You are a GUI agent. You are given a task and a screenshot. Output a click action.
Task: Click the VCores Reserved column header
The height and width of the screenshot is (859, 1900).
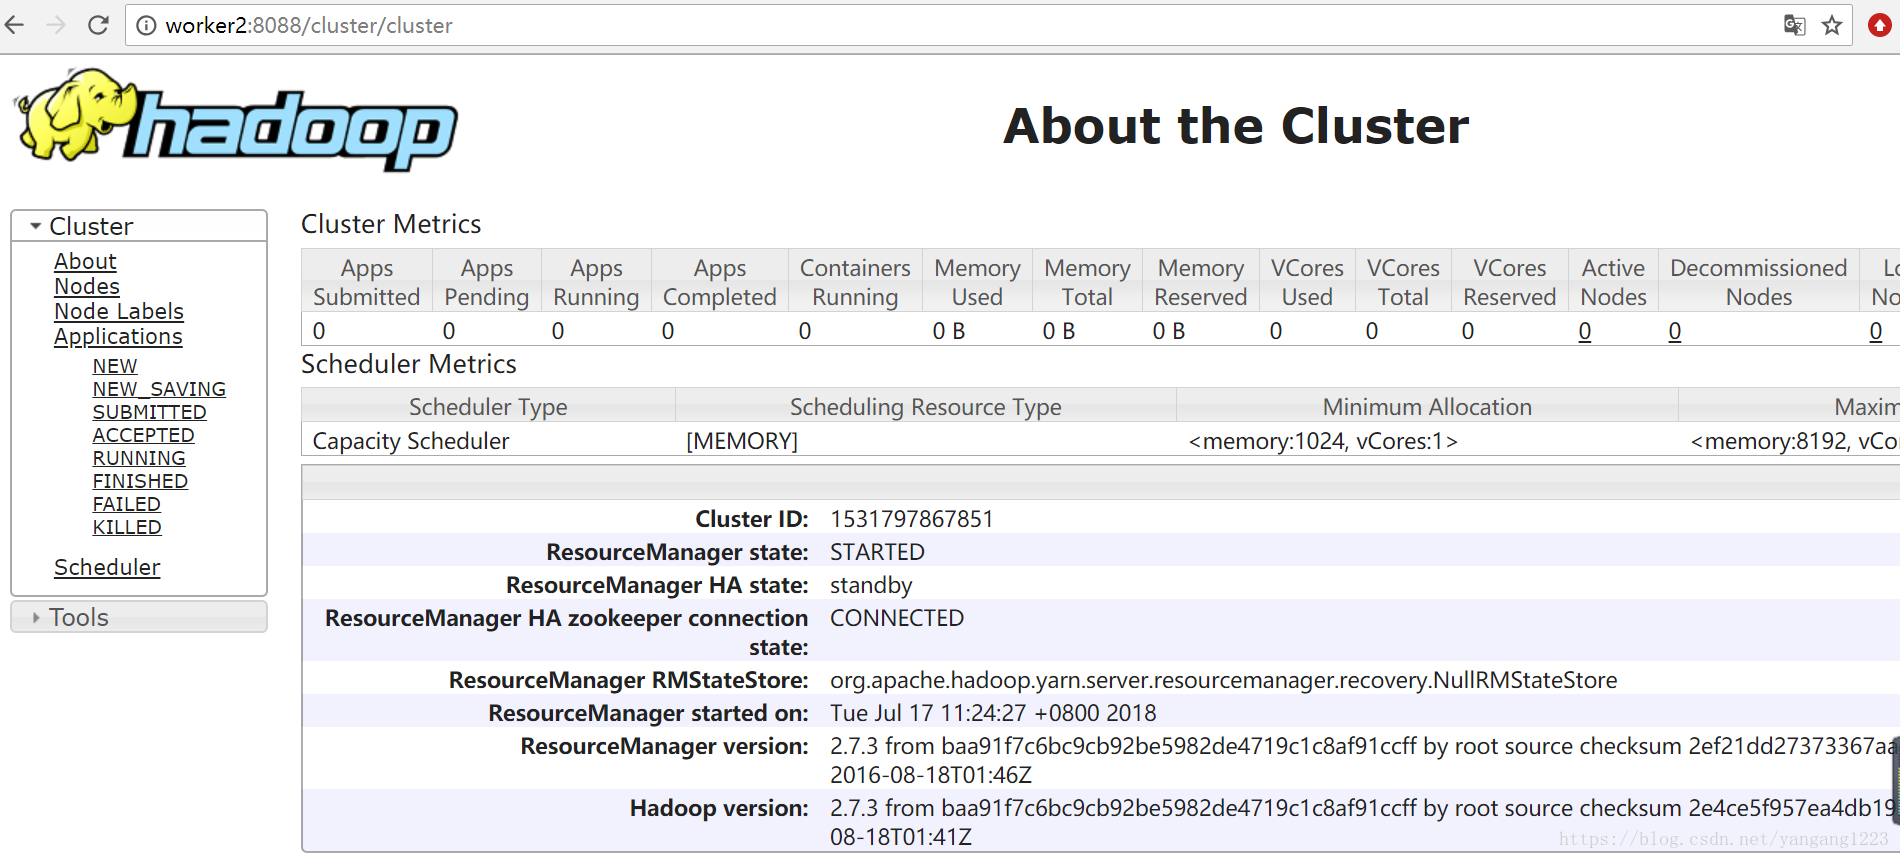click(1510, 282)
